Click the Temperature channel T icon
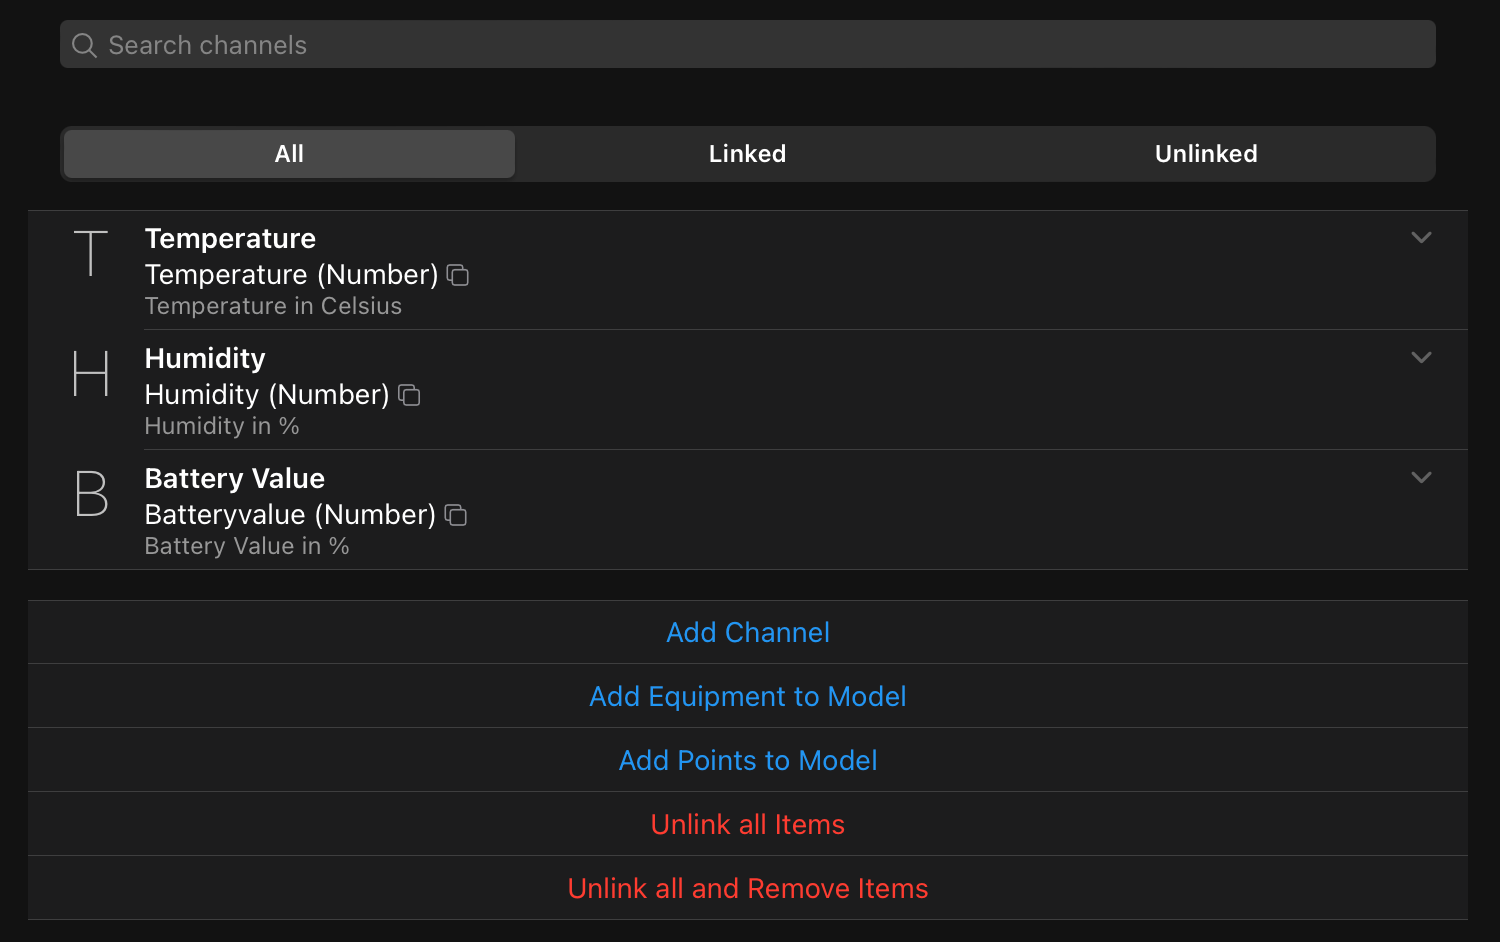Image resolution: width=1500 pixels, height=942 pixels. (x=91, y=253)
